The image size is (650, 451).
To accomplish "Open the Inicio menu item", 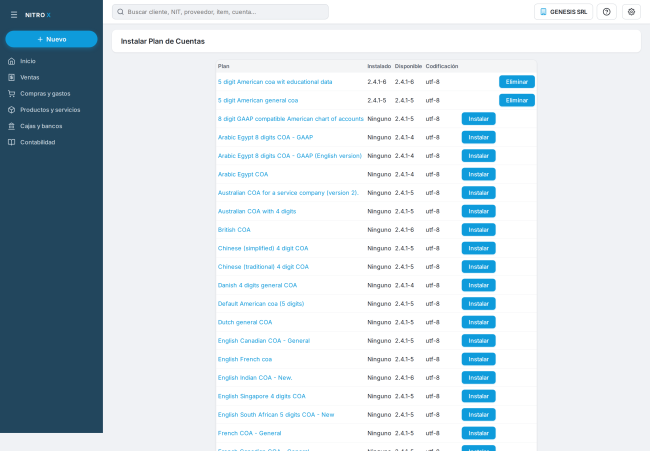I will pyautogui.click(x=51, y=61).
